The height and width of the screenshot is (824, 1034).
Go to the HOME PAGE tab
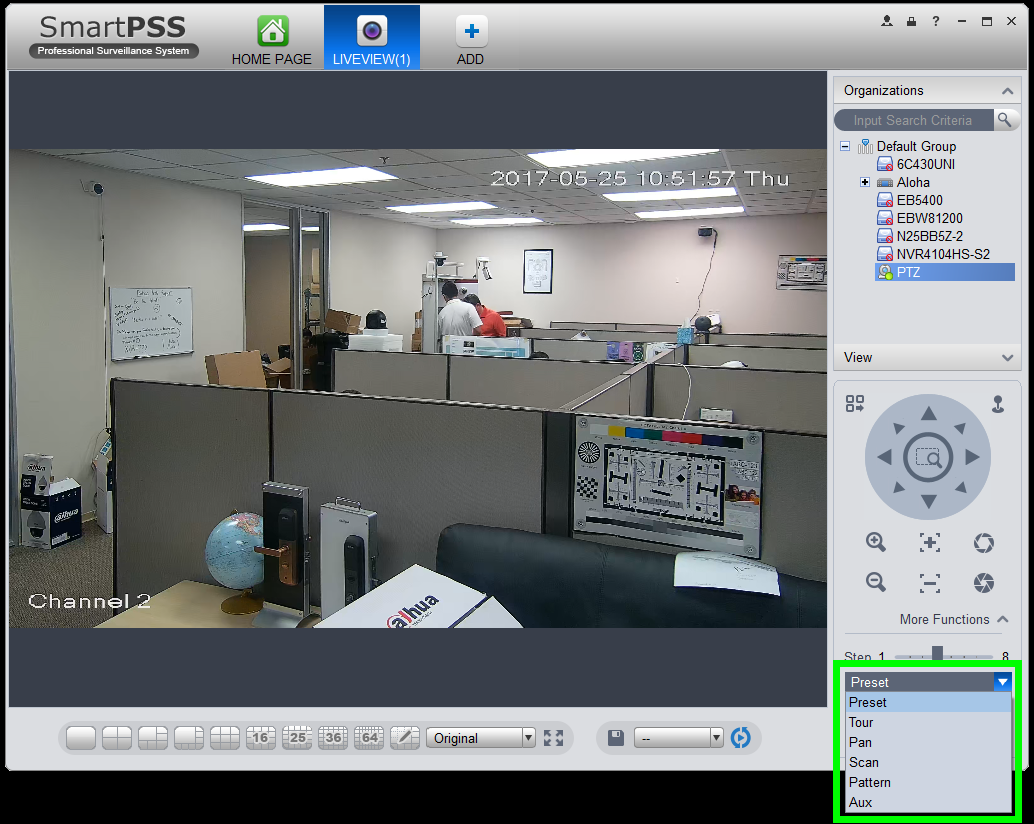click(x=272, y=40)
